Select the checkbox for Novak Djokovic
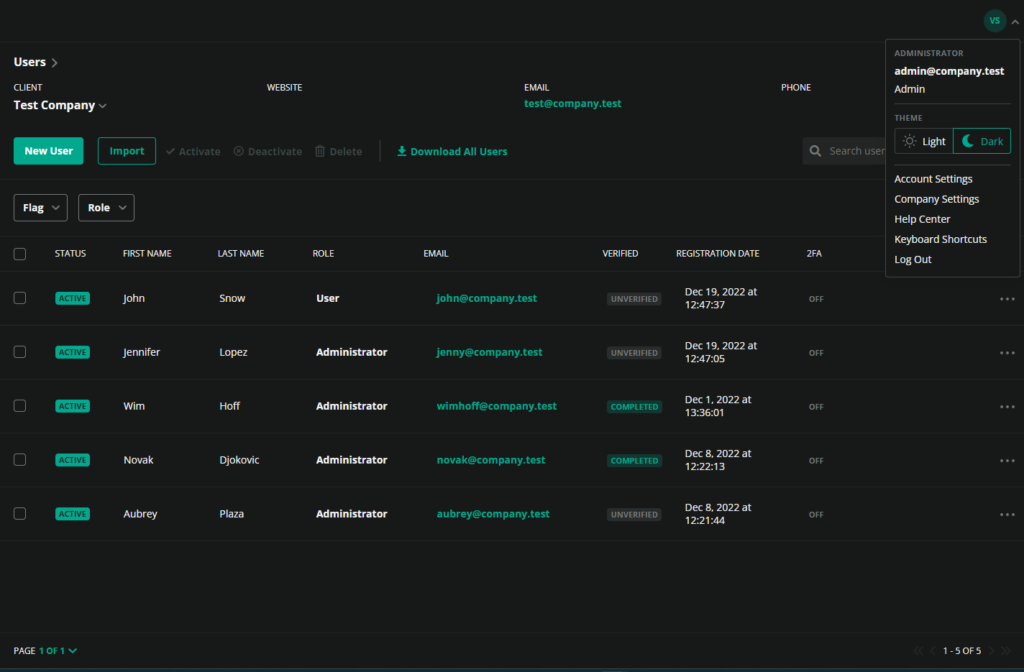 (20, 460)
